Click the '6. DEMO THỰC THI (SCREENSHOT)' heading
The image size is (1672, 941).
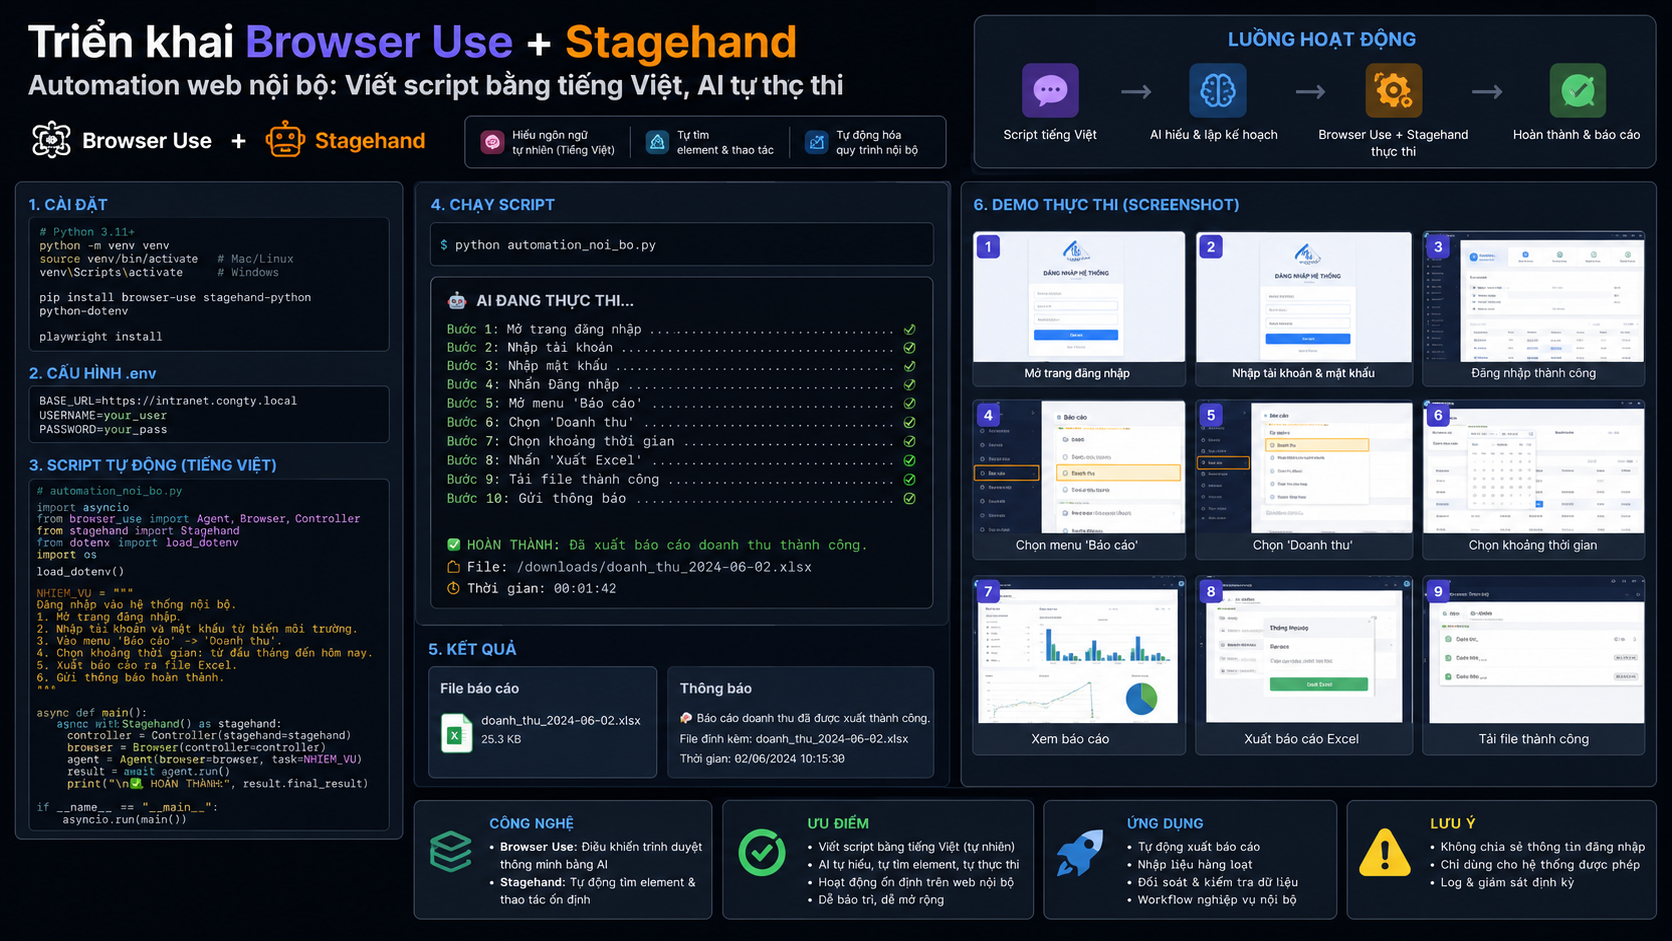point(1106,204)
